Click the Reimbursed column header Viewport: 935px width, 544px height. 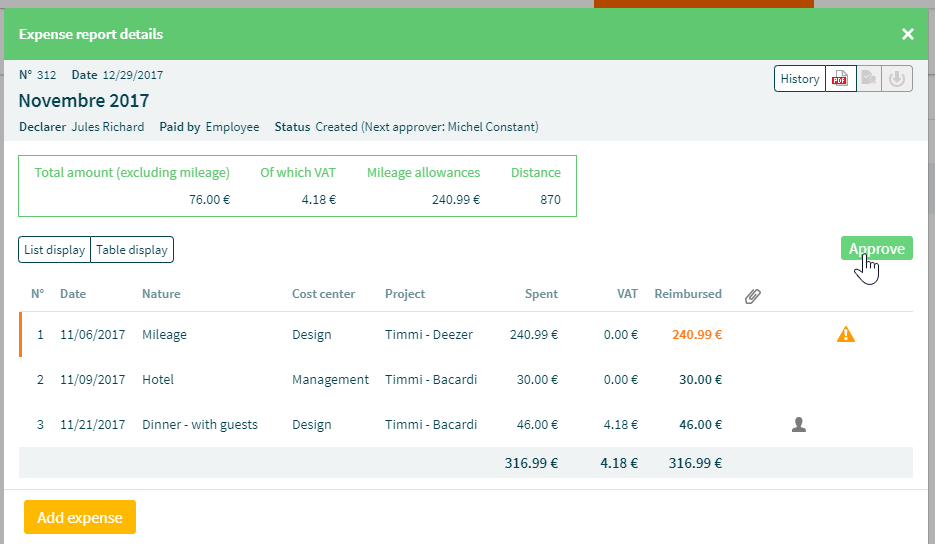(x=688, y=294)
